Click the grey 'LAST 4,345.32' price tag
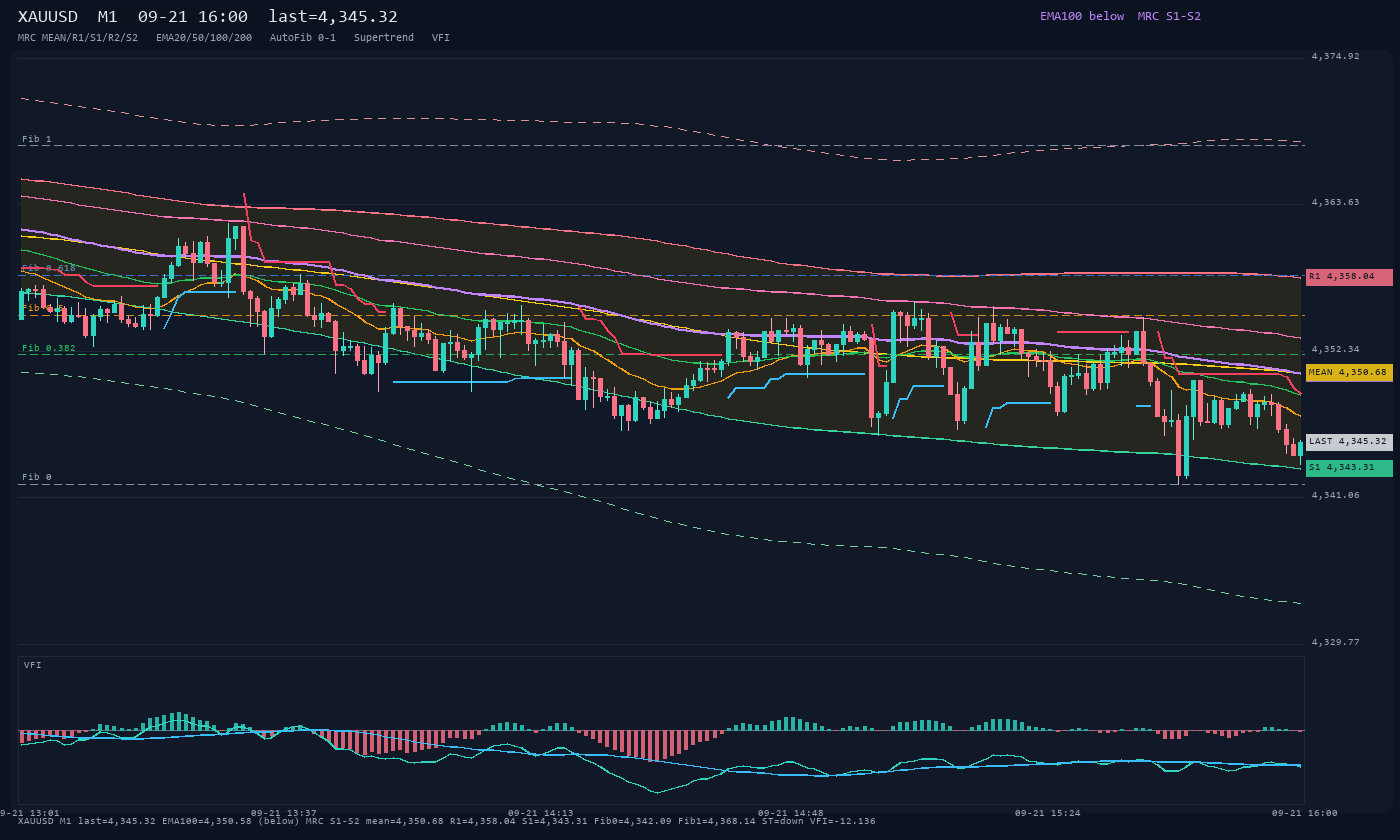 click(x=1349, y=441)
